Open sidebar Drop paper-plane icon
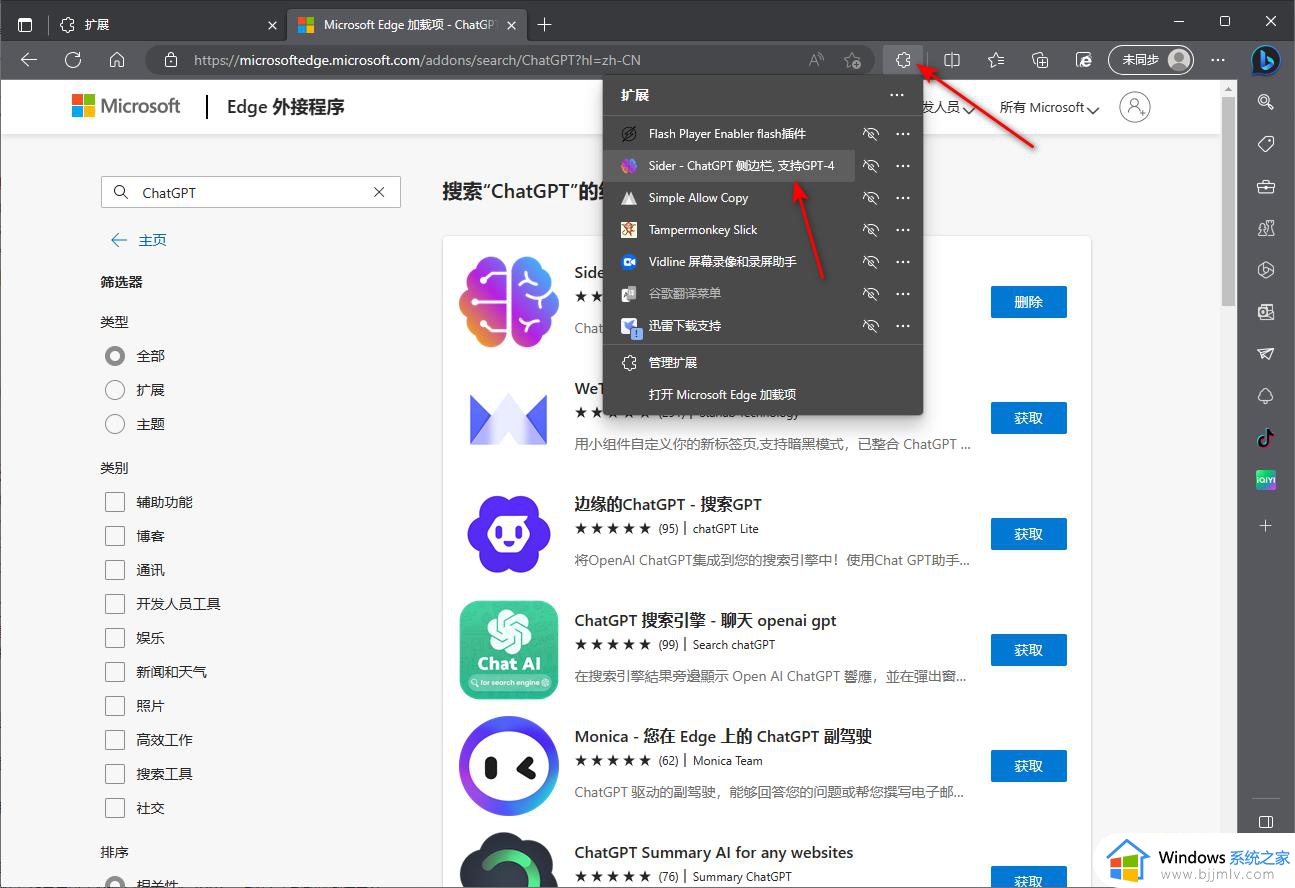1295x888 pixels. point(1266,354)
